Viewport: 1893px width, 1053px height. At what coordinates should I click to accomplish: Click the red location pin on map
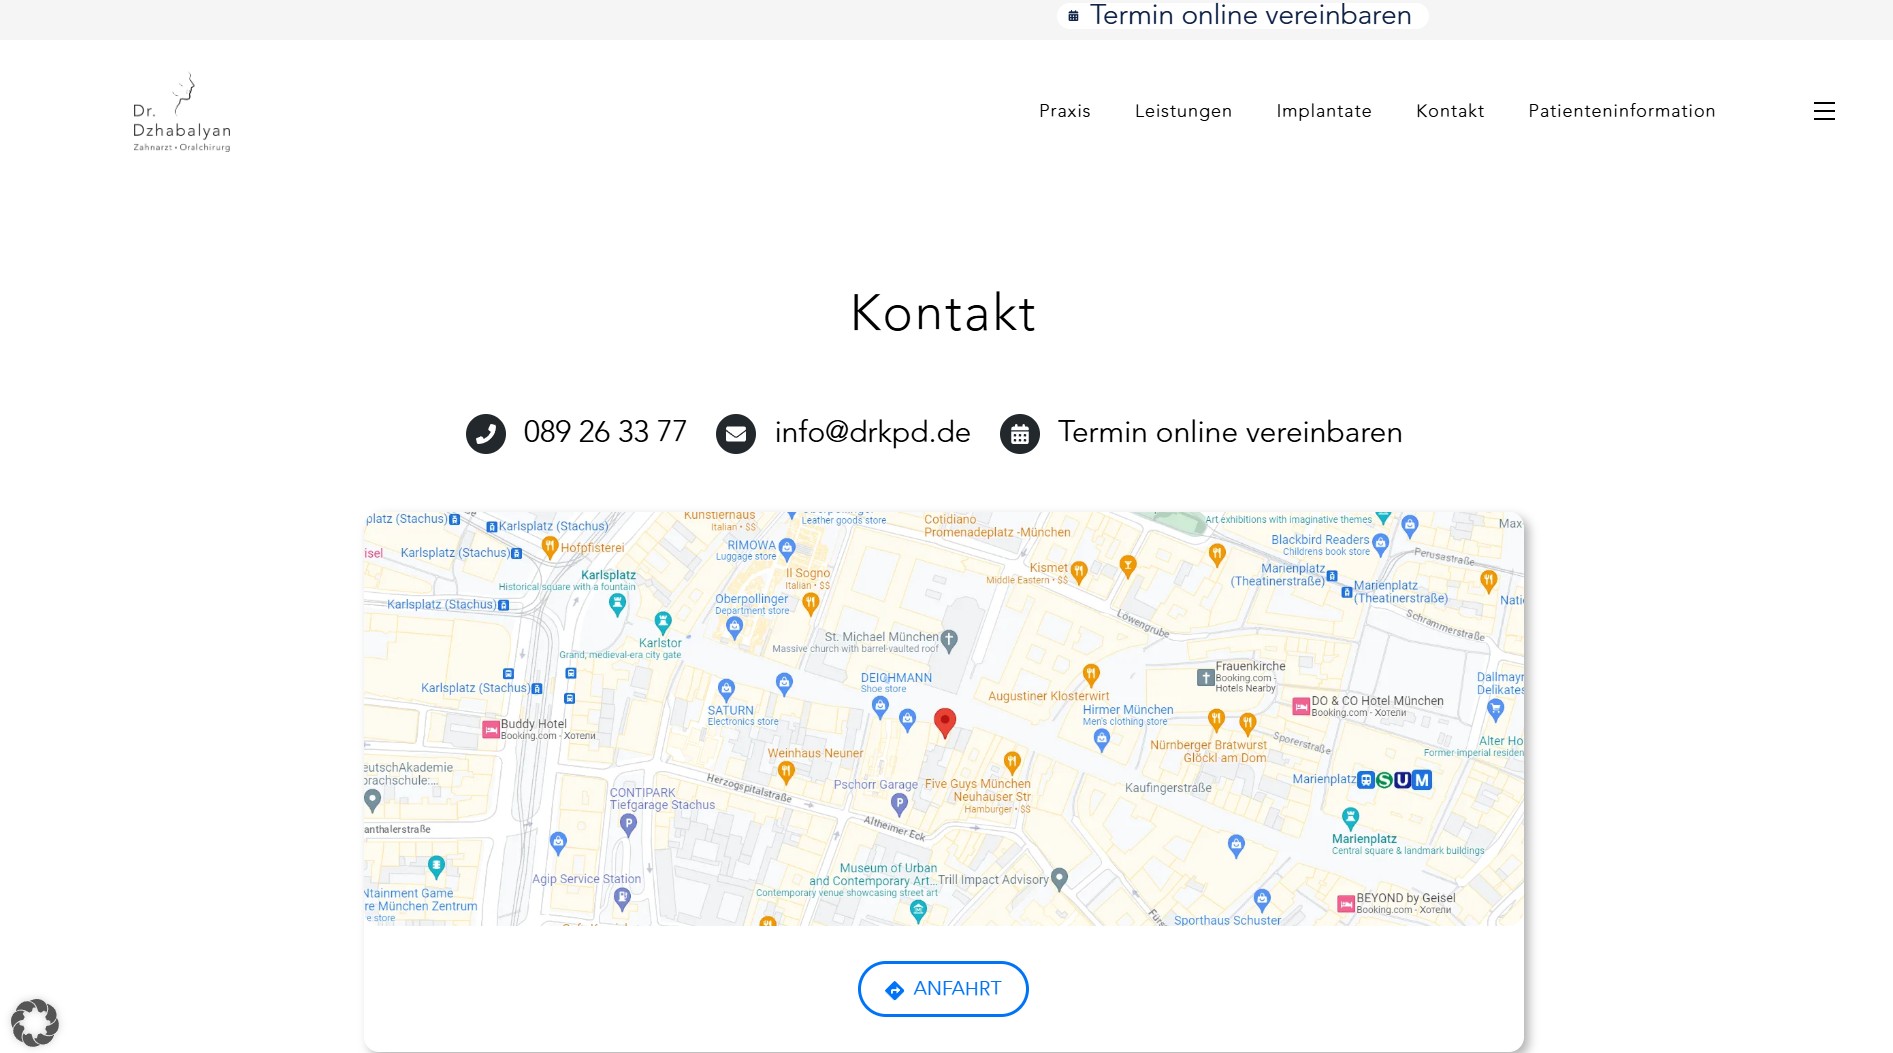[x=945, y=722]
